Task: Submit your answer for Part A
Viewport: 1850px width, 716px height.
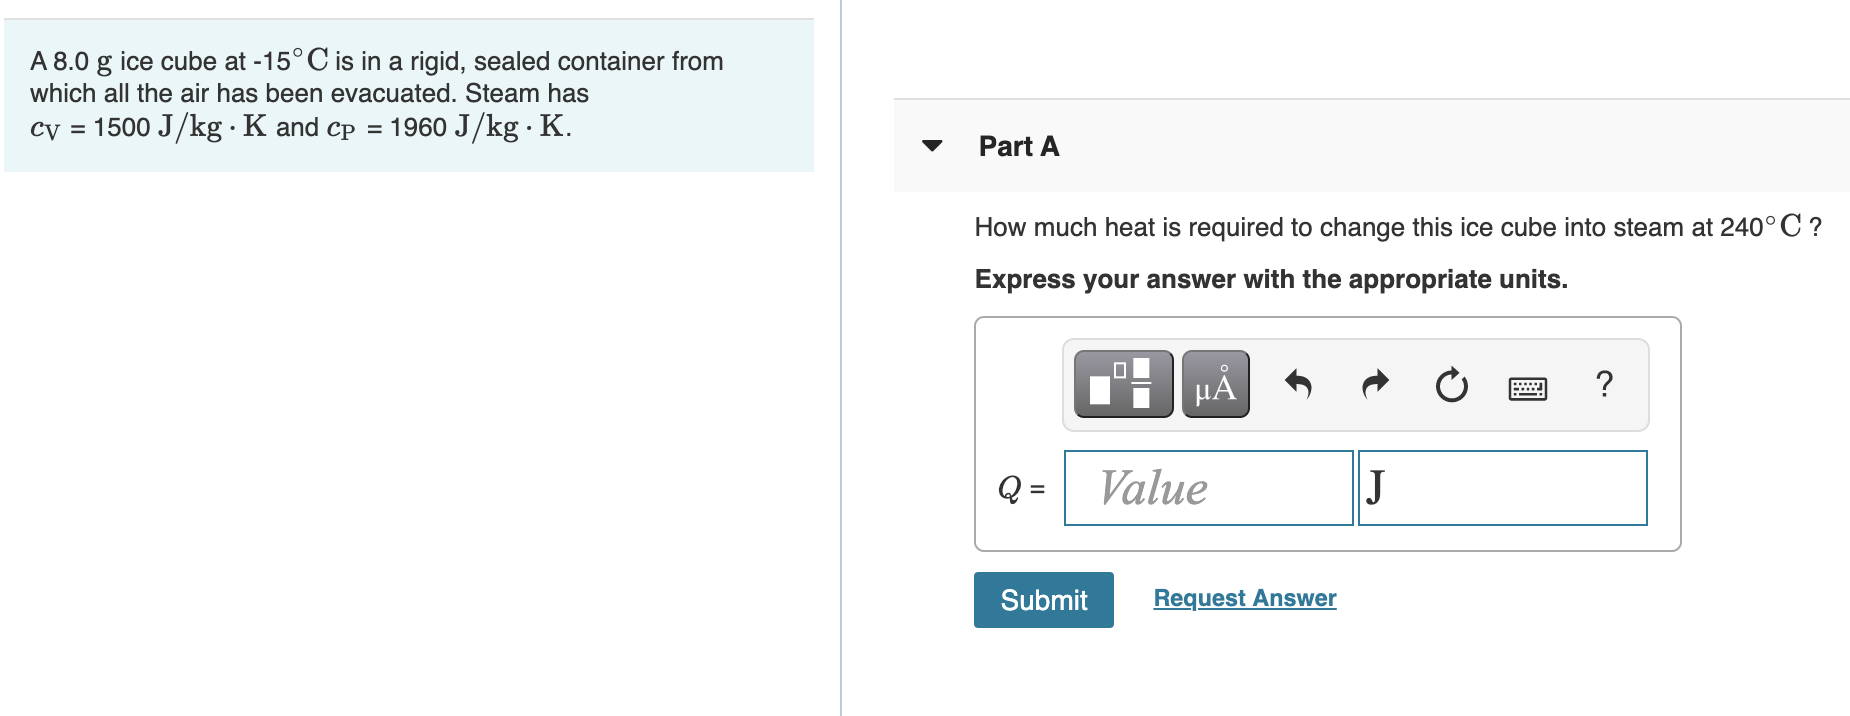Action: coord(1043,599)
